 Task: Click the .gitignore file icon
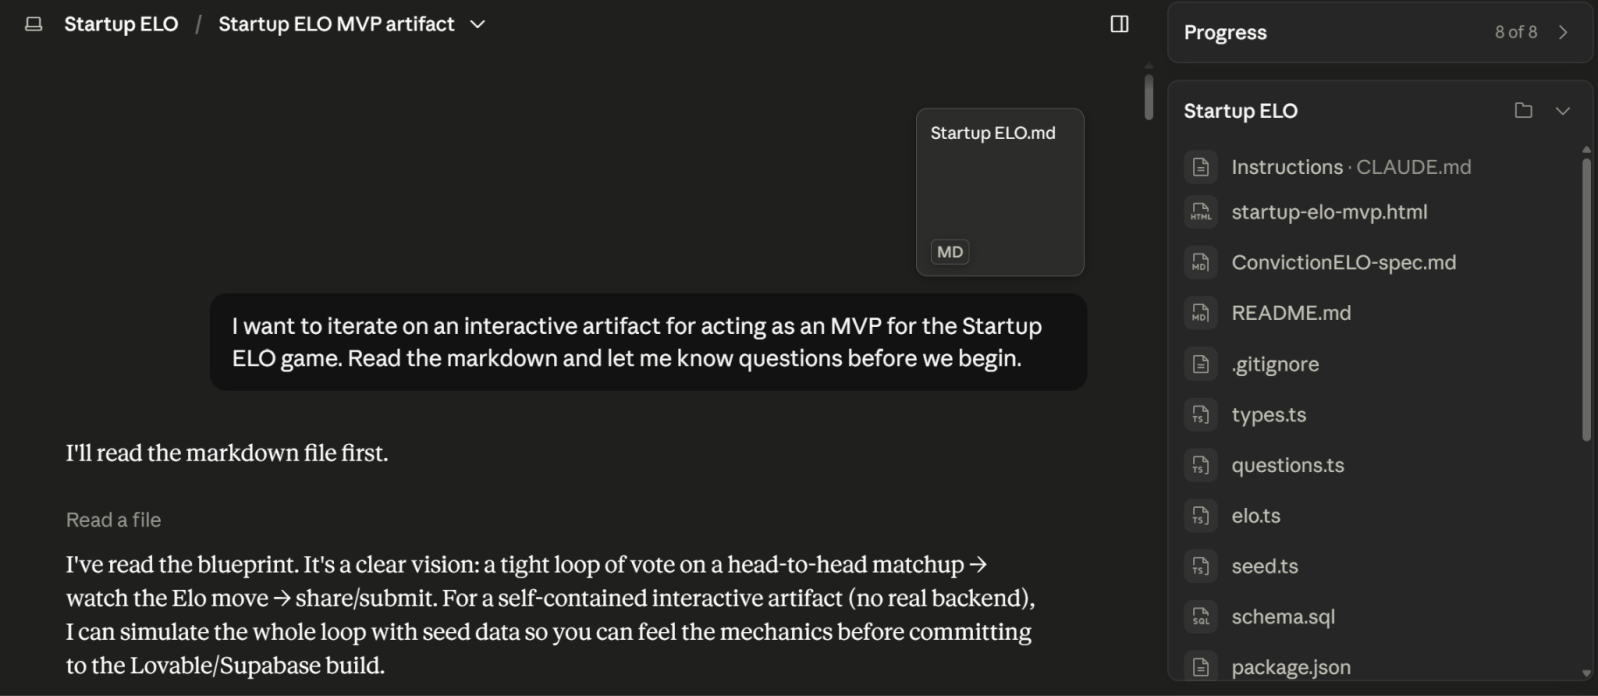(1201, 364)
